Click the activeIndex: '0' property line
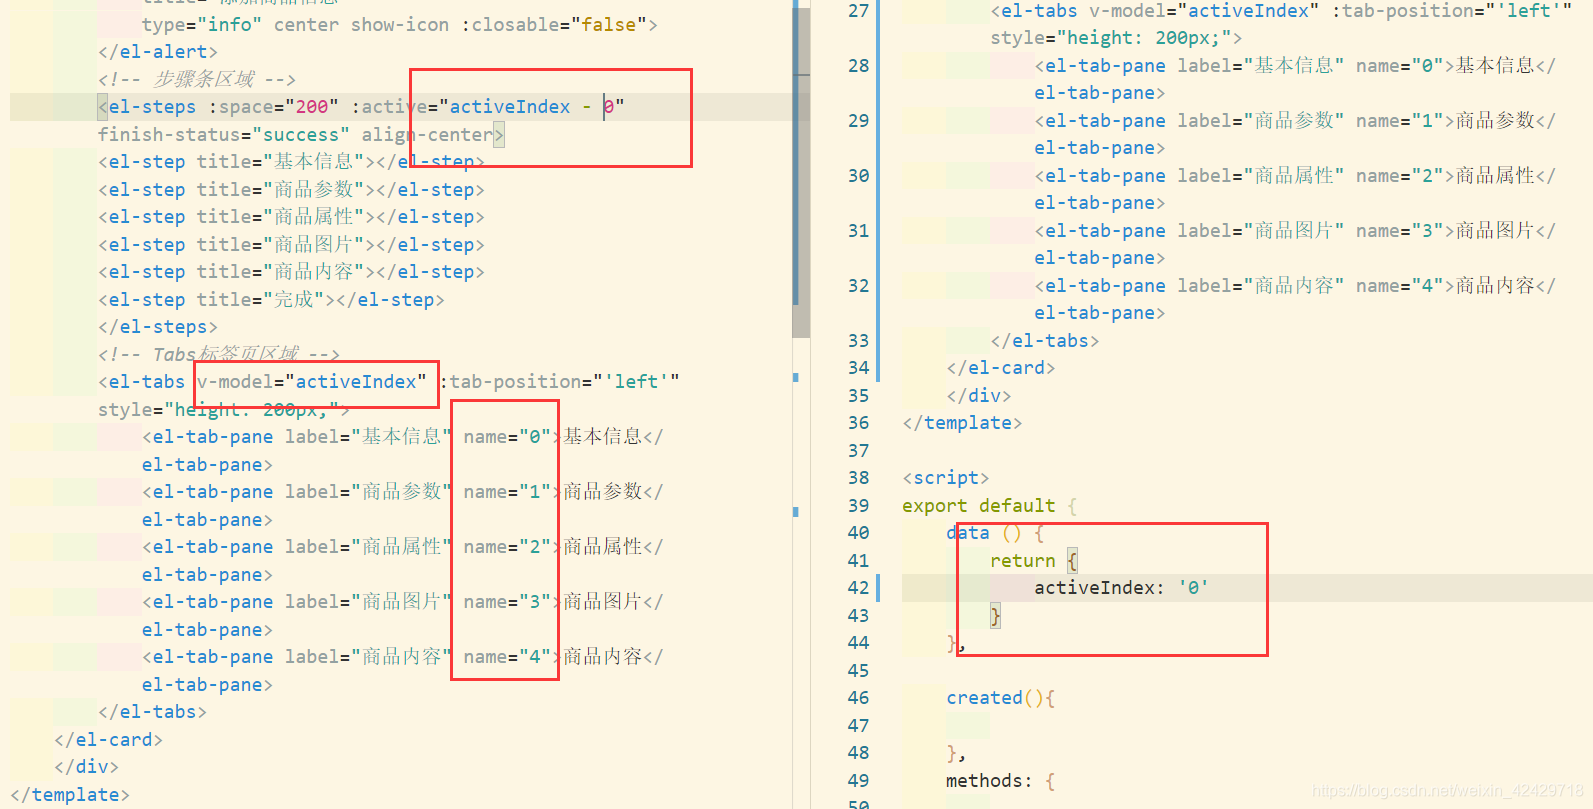 pos(1121,588)
